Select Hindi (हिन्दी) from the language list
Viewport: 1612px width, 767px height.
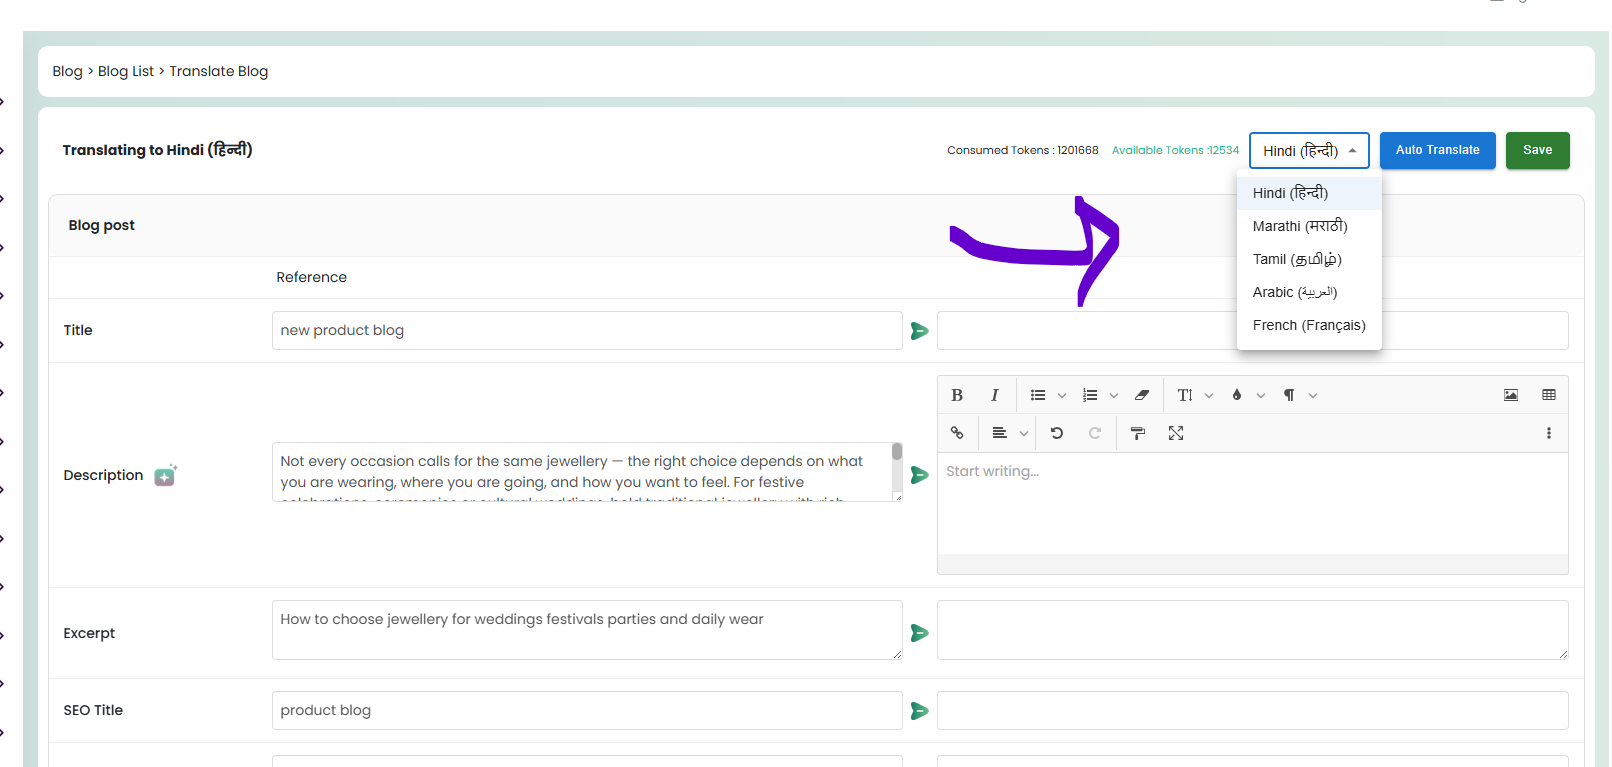(x=1309, y=193)
